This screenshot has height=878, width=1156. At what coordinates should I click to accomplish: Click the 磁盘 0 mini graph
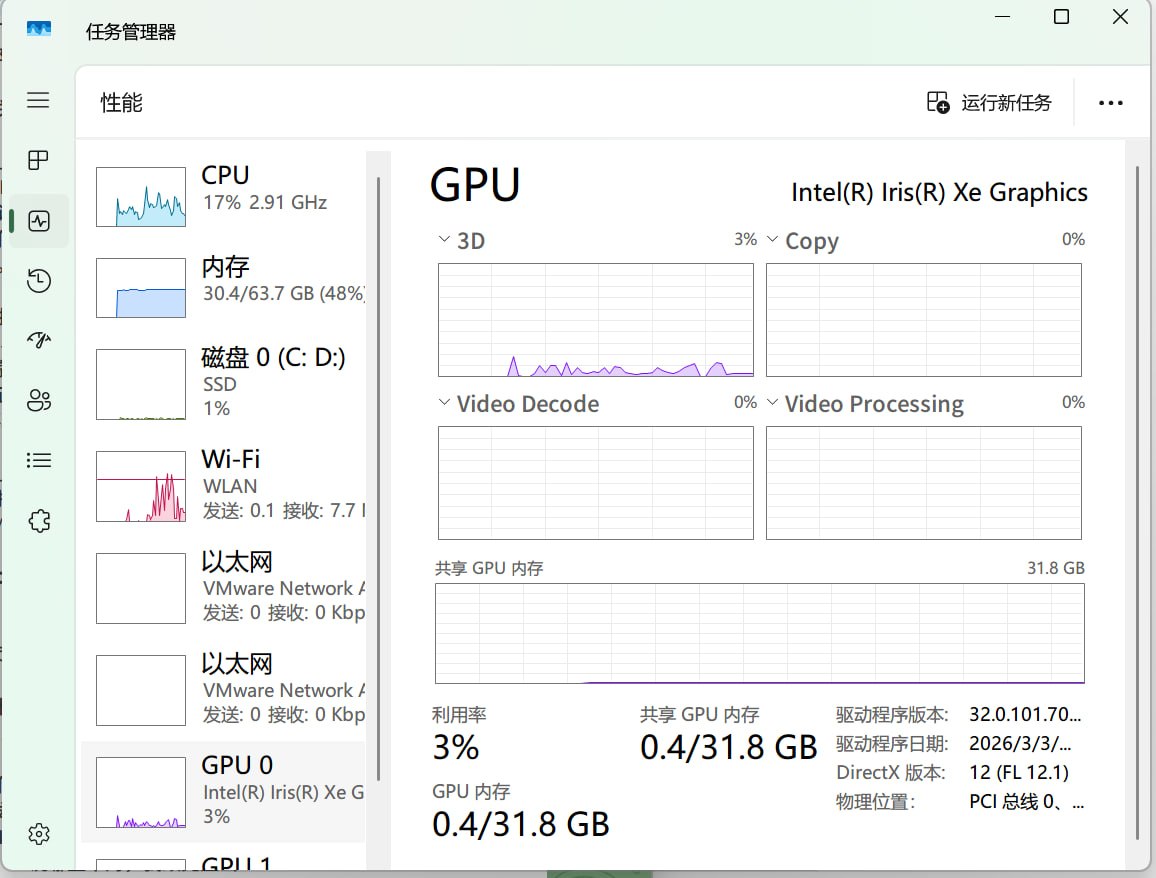tap(141, 384)
